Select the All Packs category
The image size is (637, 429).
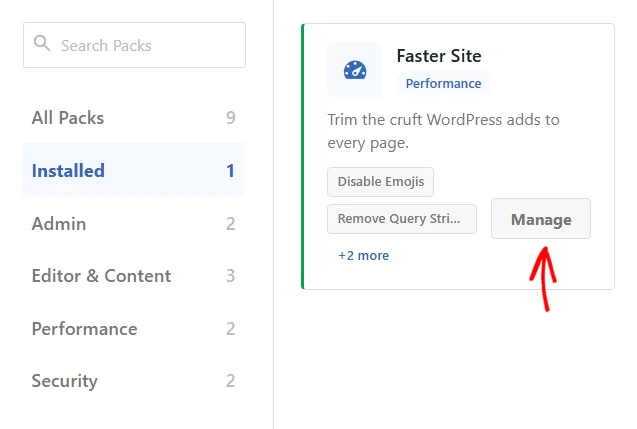(134, 118)
